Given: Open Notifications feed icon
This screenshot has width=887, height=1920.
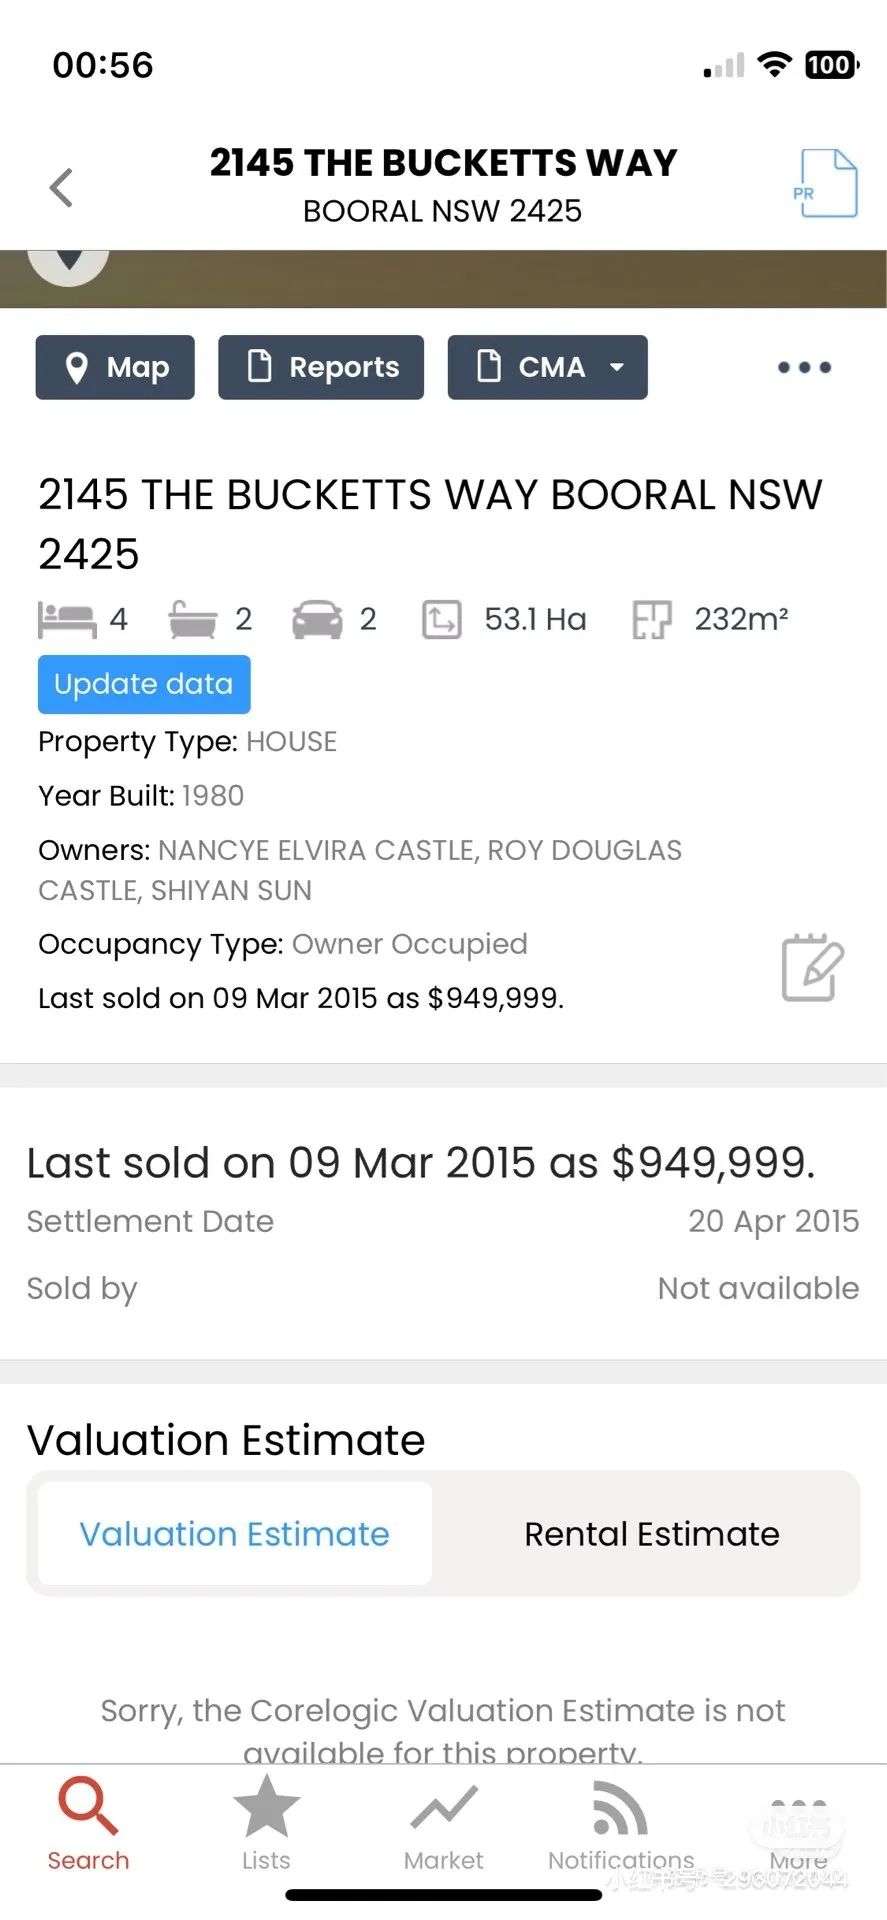Looking at the screenshot, I should tap(620, 1808).
